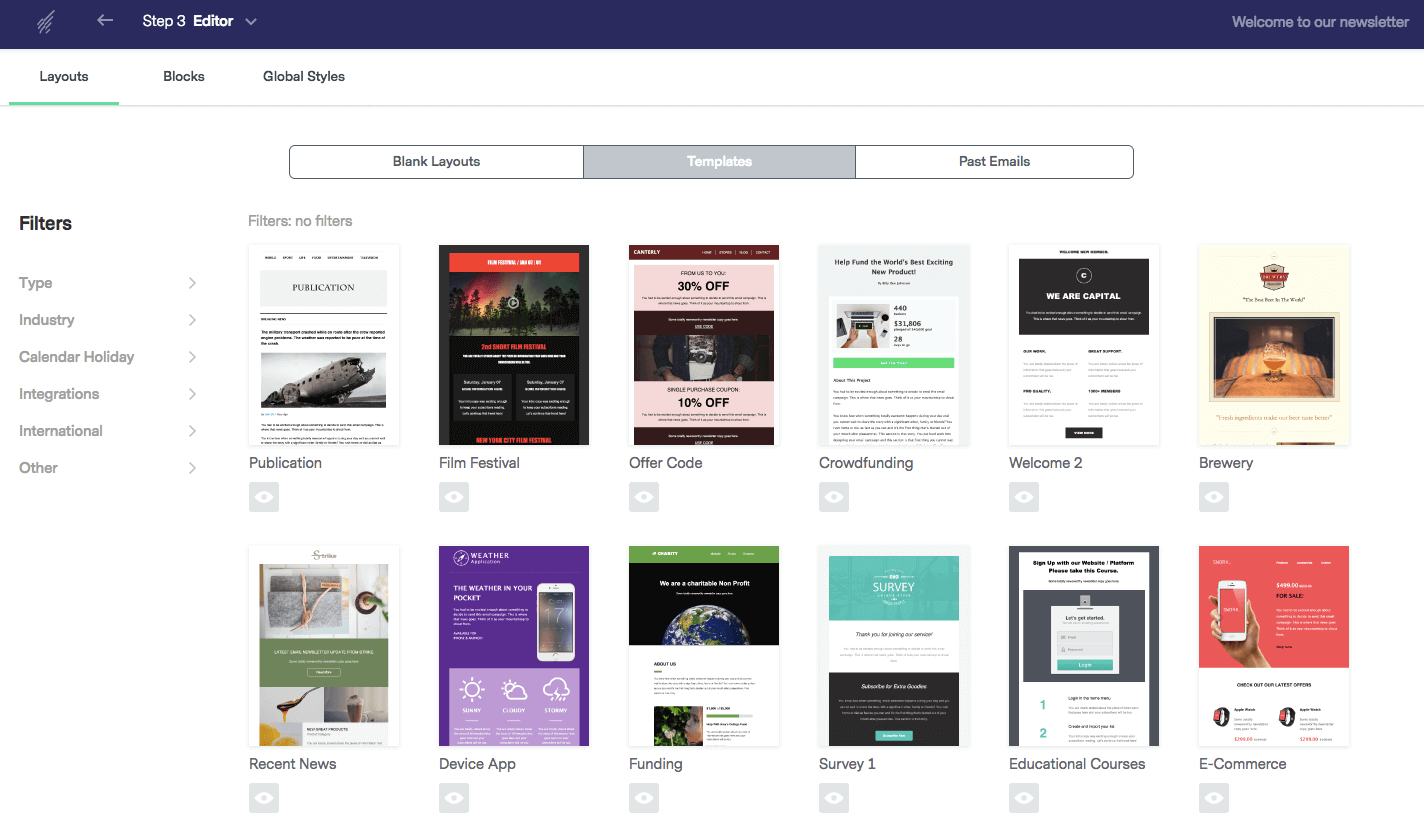Click eye icon under Crowdfunding

pyautogui.click(x=834, y=496)
